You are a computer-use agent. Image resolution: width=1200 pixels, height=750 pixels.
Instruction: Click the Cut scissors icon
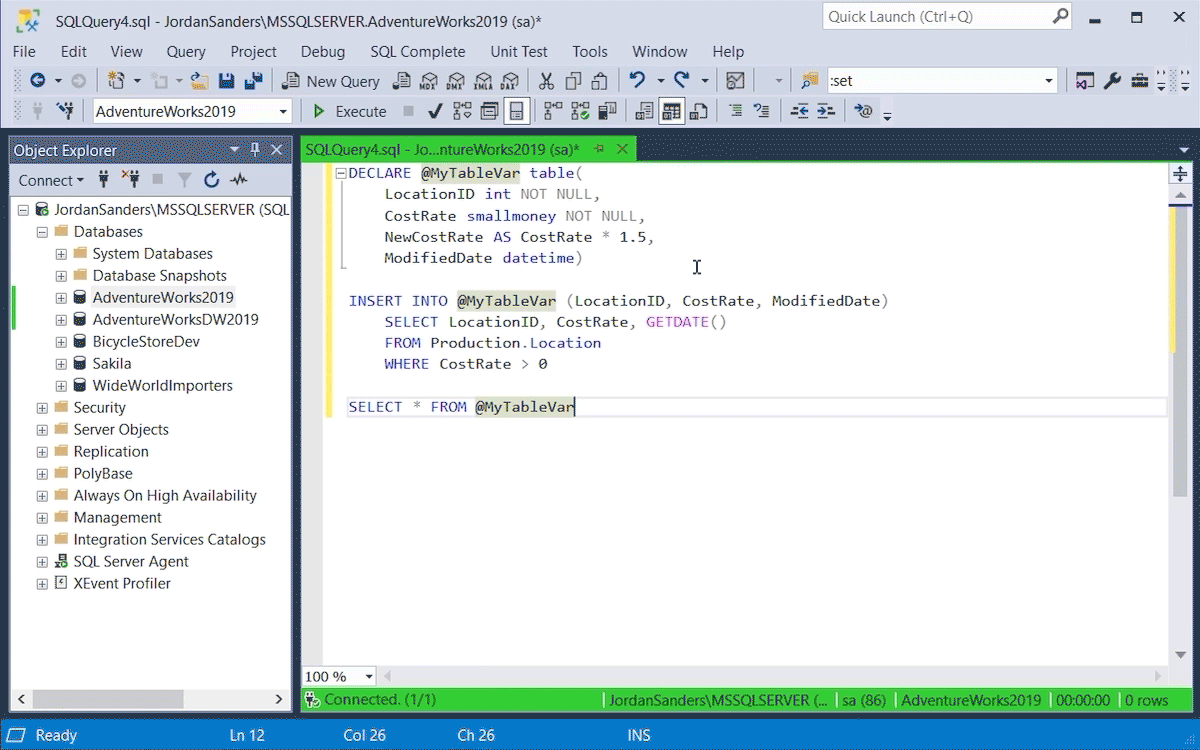coord(546,81)
